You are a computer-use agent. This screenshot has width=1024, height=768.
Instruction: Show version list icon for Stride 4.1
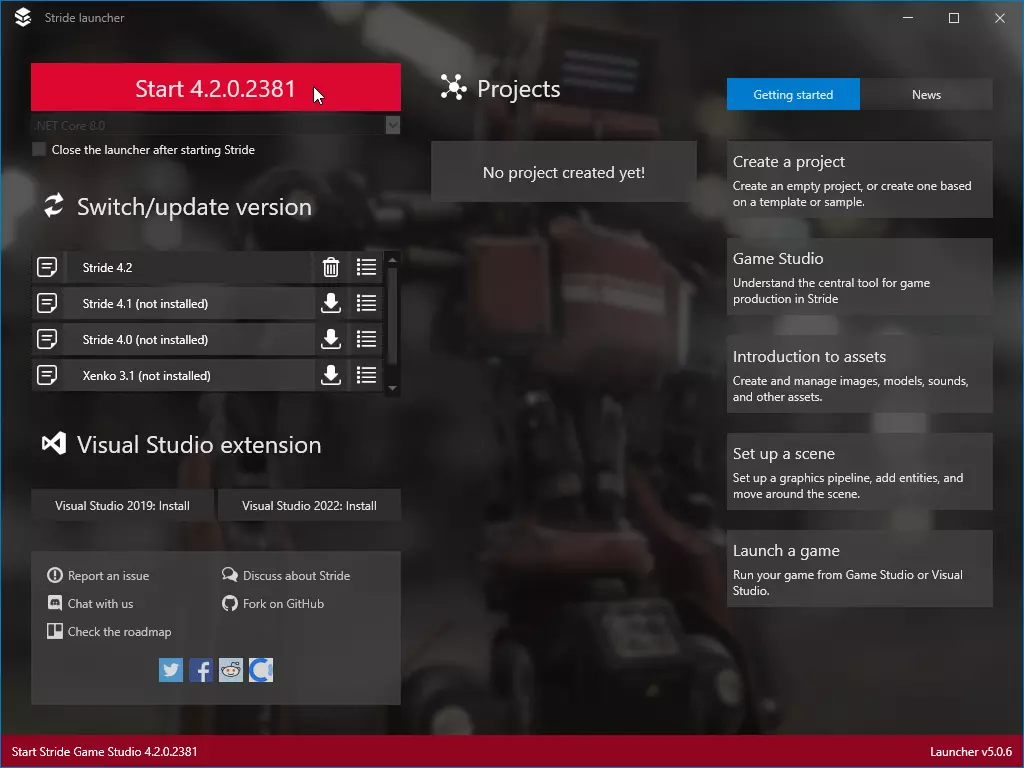coord(366,303)
